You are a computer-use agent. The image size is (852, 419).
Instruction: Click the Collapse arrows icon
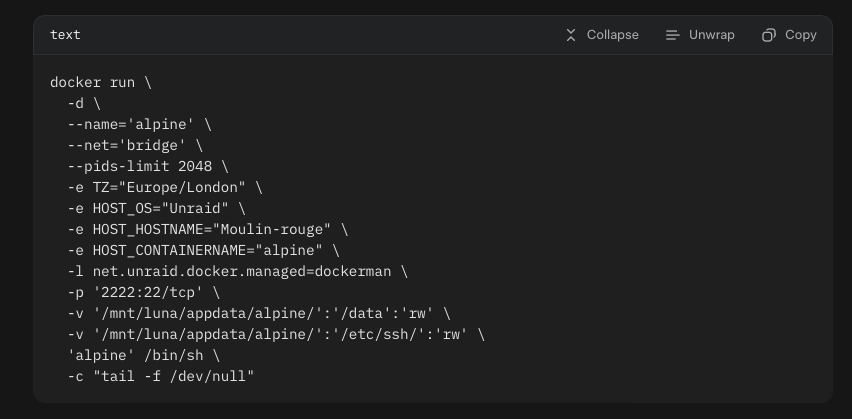pos(571,35)
